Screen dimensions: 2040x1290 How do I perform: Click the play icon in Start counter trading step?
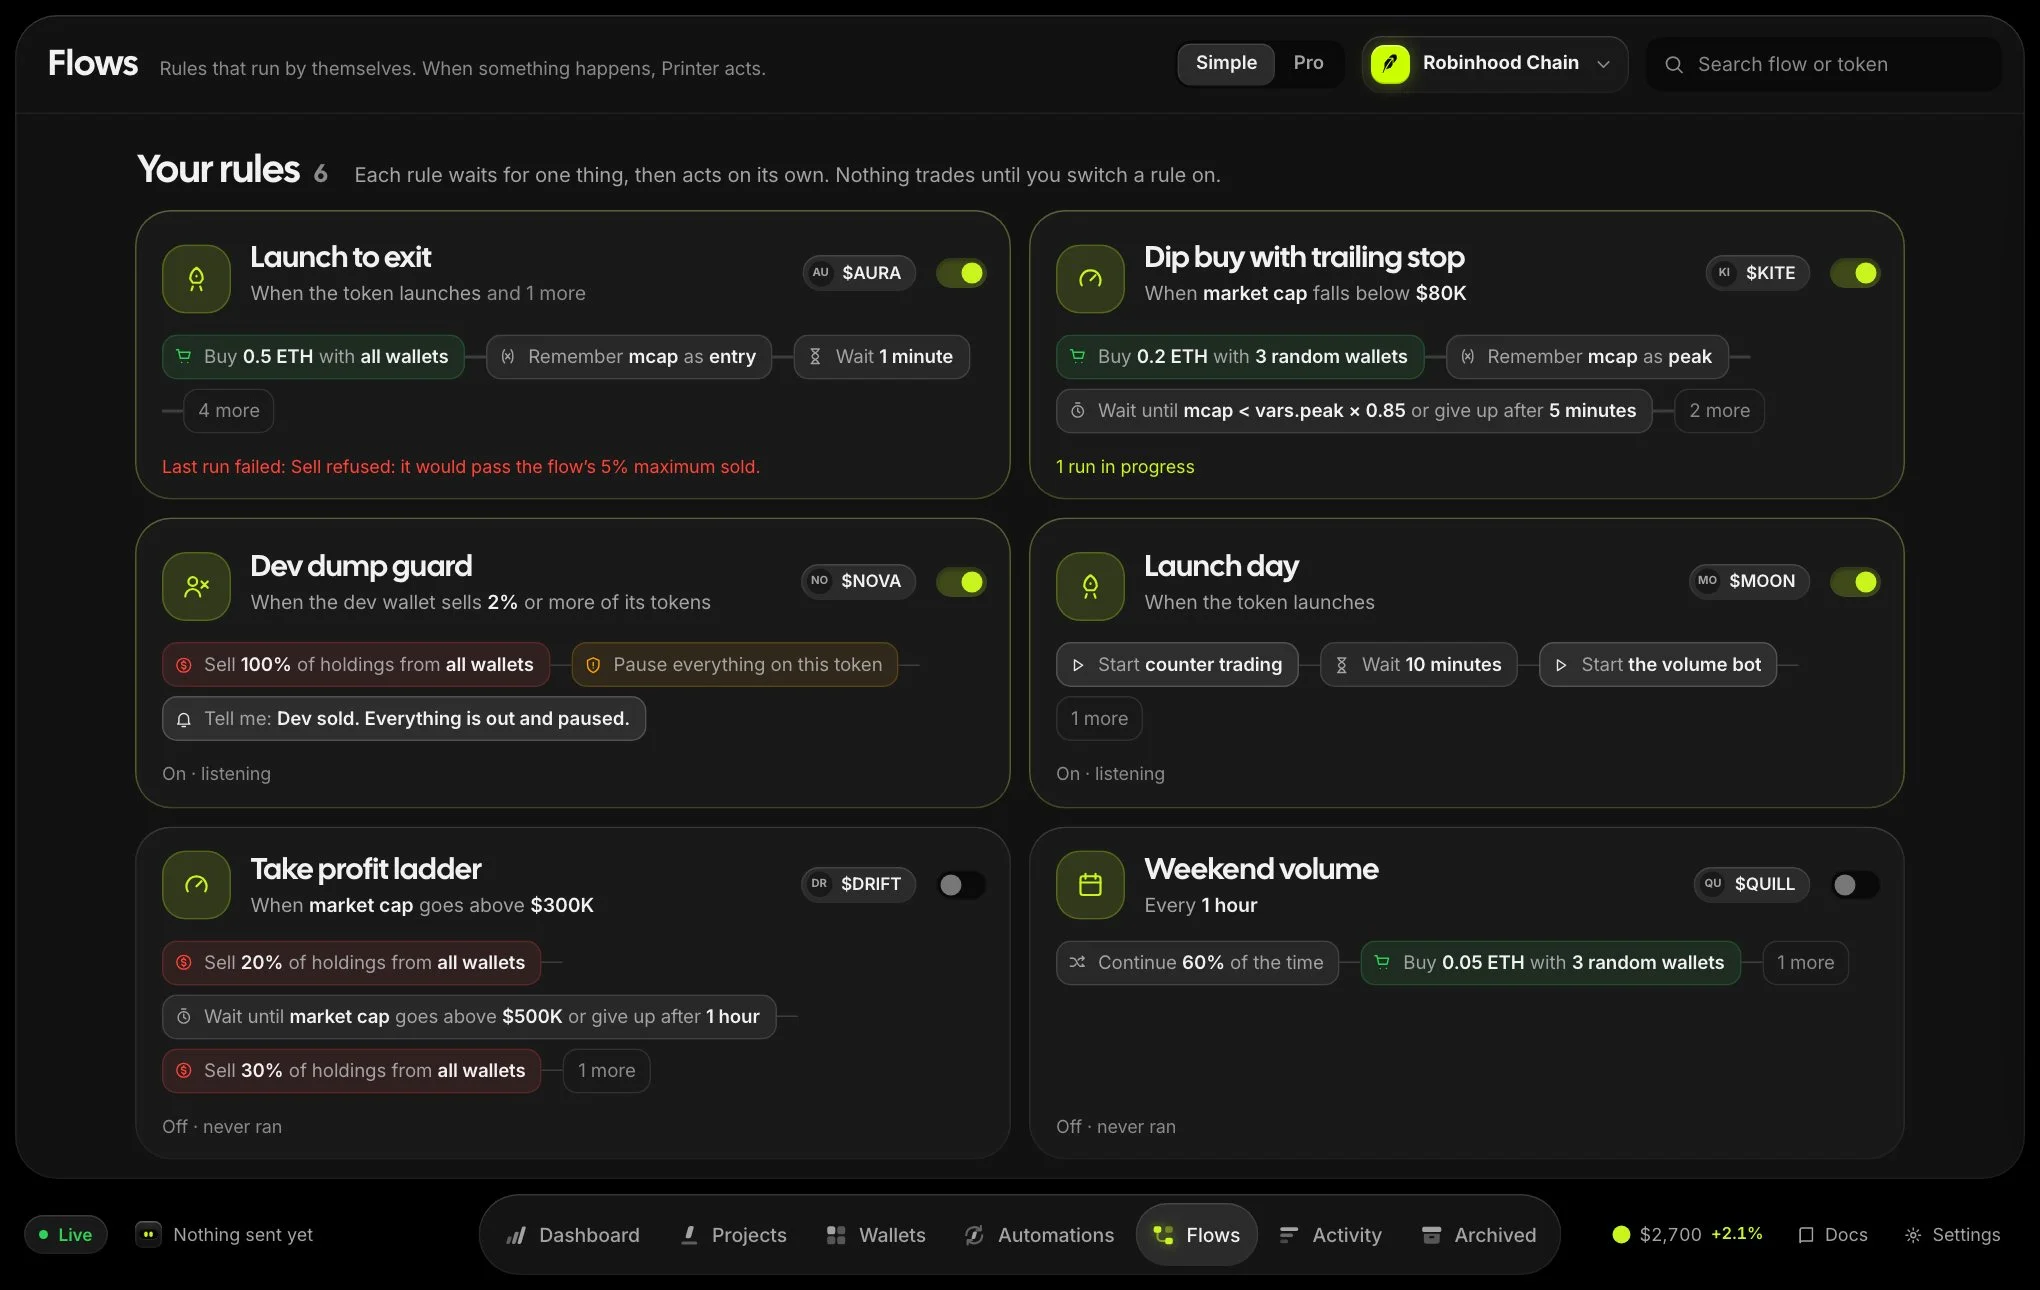[x=1077, y=665]
